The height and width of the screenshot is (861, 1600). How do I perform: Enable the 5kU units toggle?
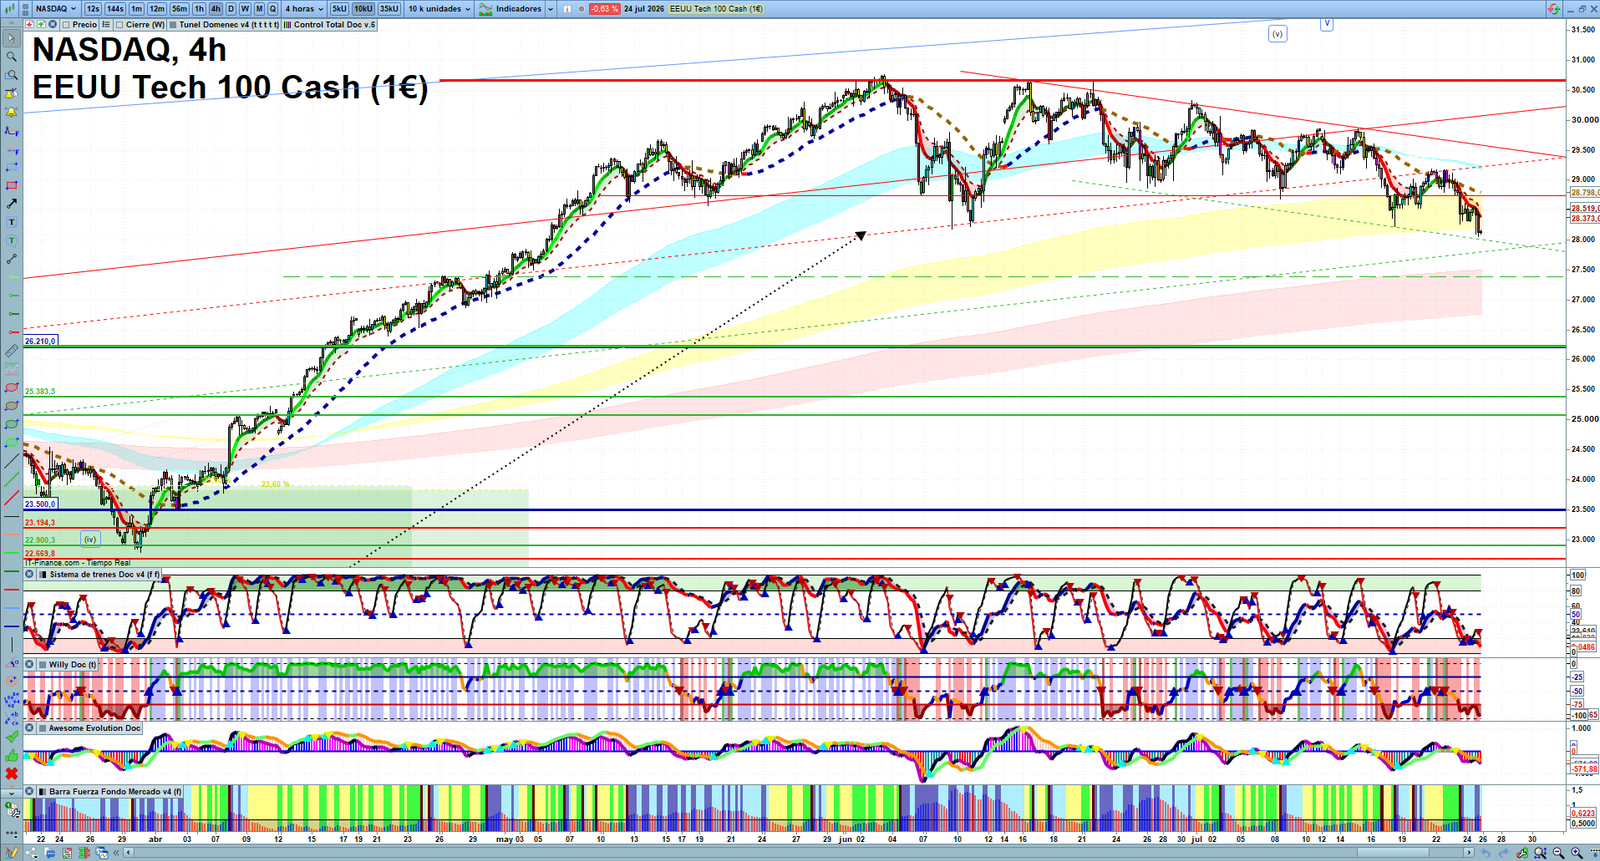click(339, 8)
